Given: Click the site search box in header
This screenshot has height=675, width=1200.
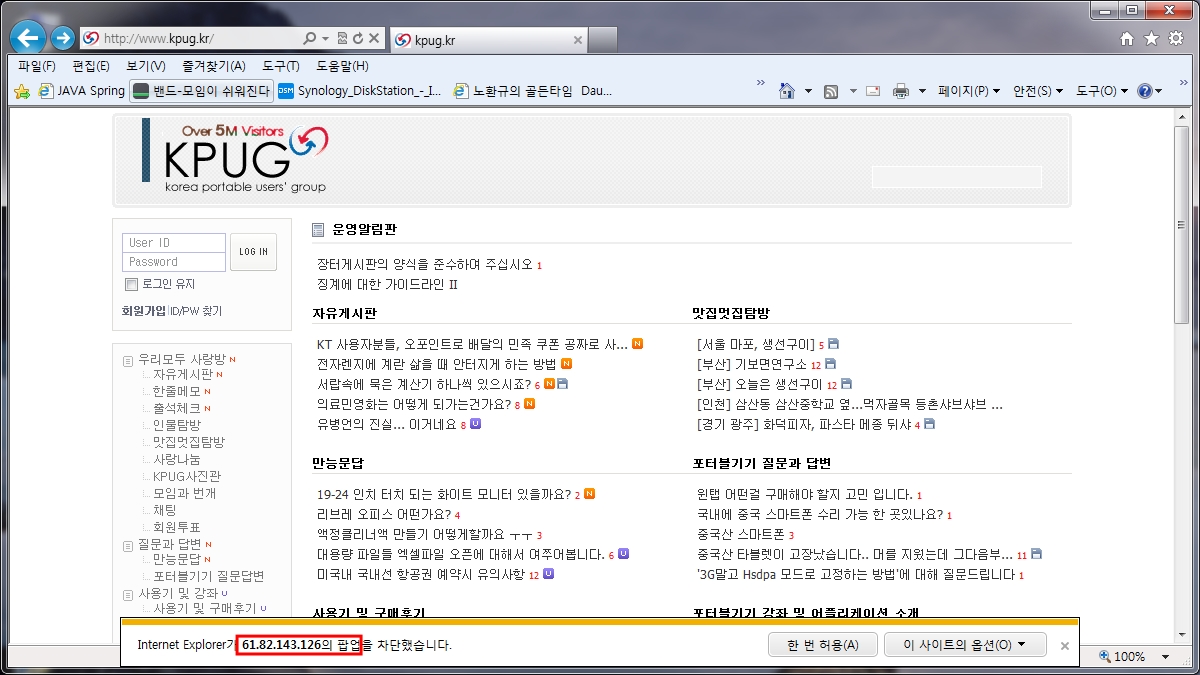Looking at the screenshot, I should 957,177.
